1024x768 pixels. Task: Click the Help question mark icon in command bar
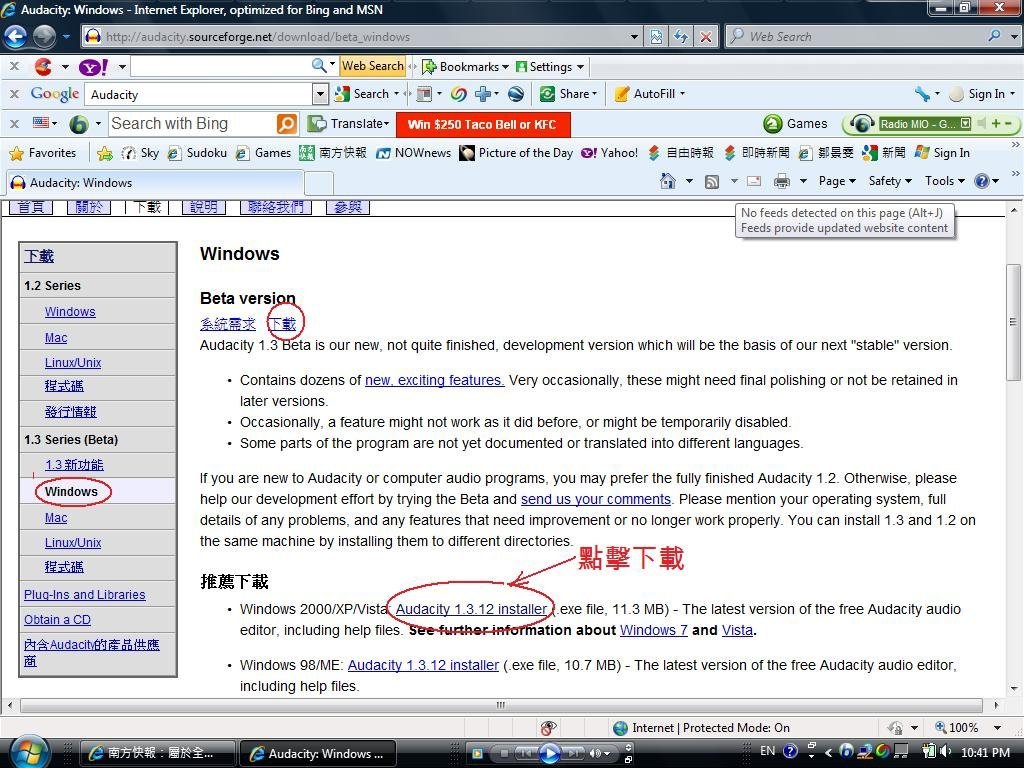(982, 181)
